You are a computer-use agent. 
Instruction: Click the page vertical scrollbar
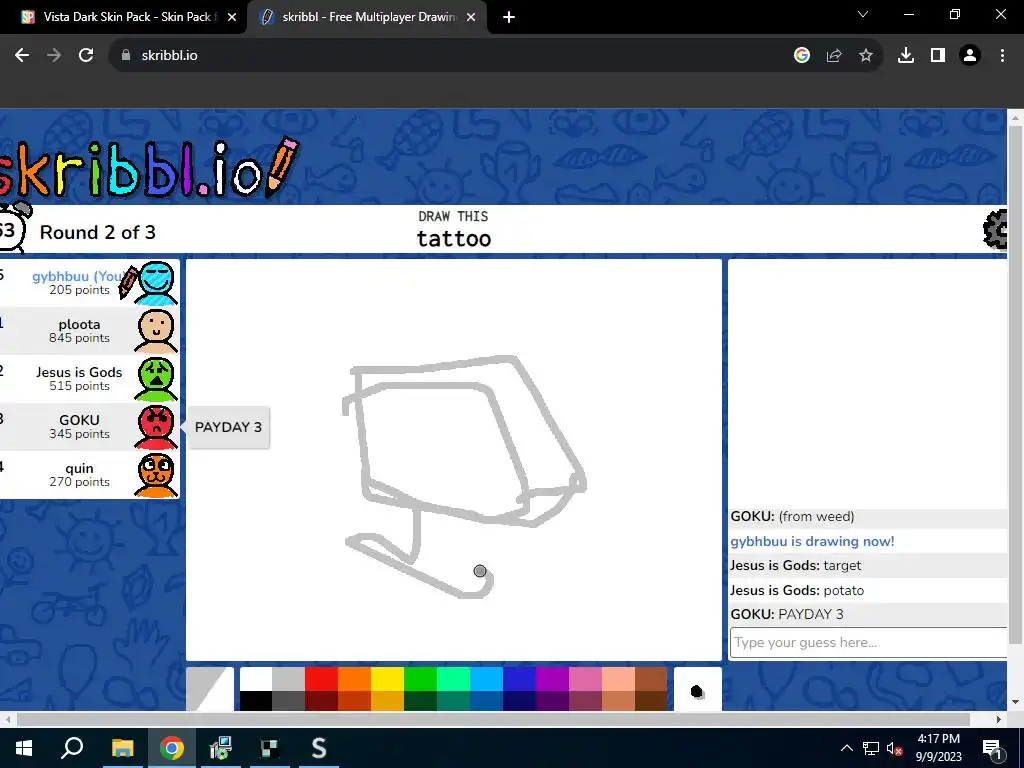1015,385
